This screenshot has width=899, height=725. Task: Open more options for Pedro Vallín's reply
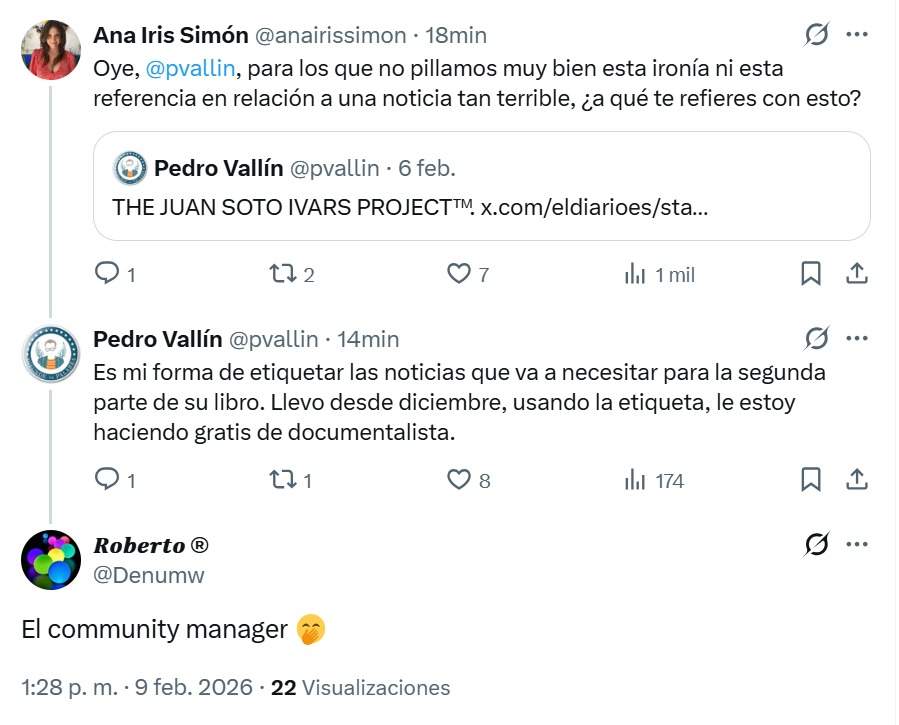(x=857, y=339)
